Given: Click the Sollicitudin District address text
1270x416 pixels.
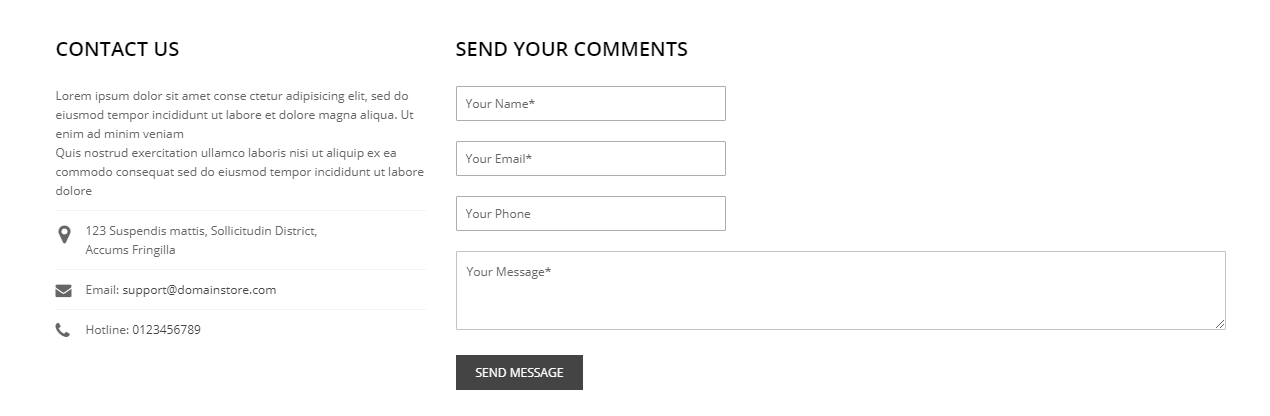Looking at the screenshot, I should (264, 231).
